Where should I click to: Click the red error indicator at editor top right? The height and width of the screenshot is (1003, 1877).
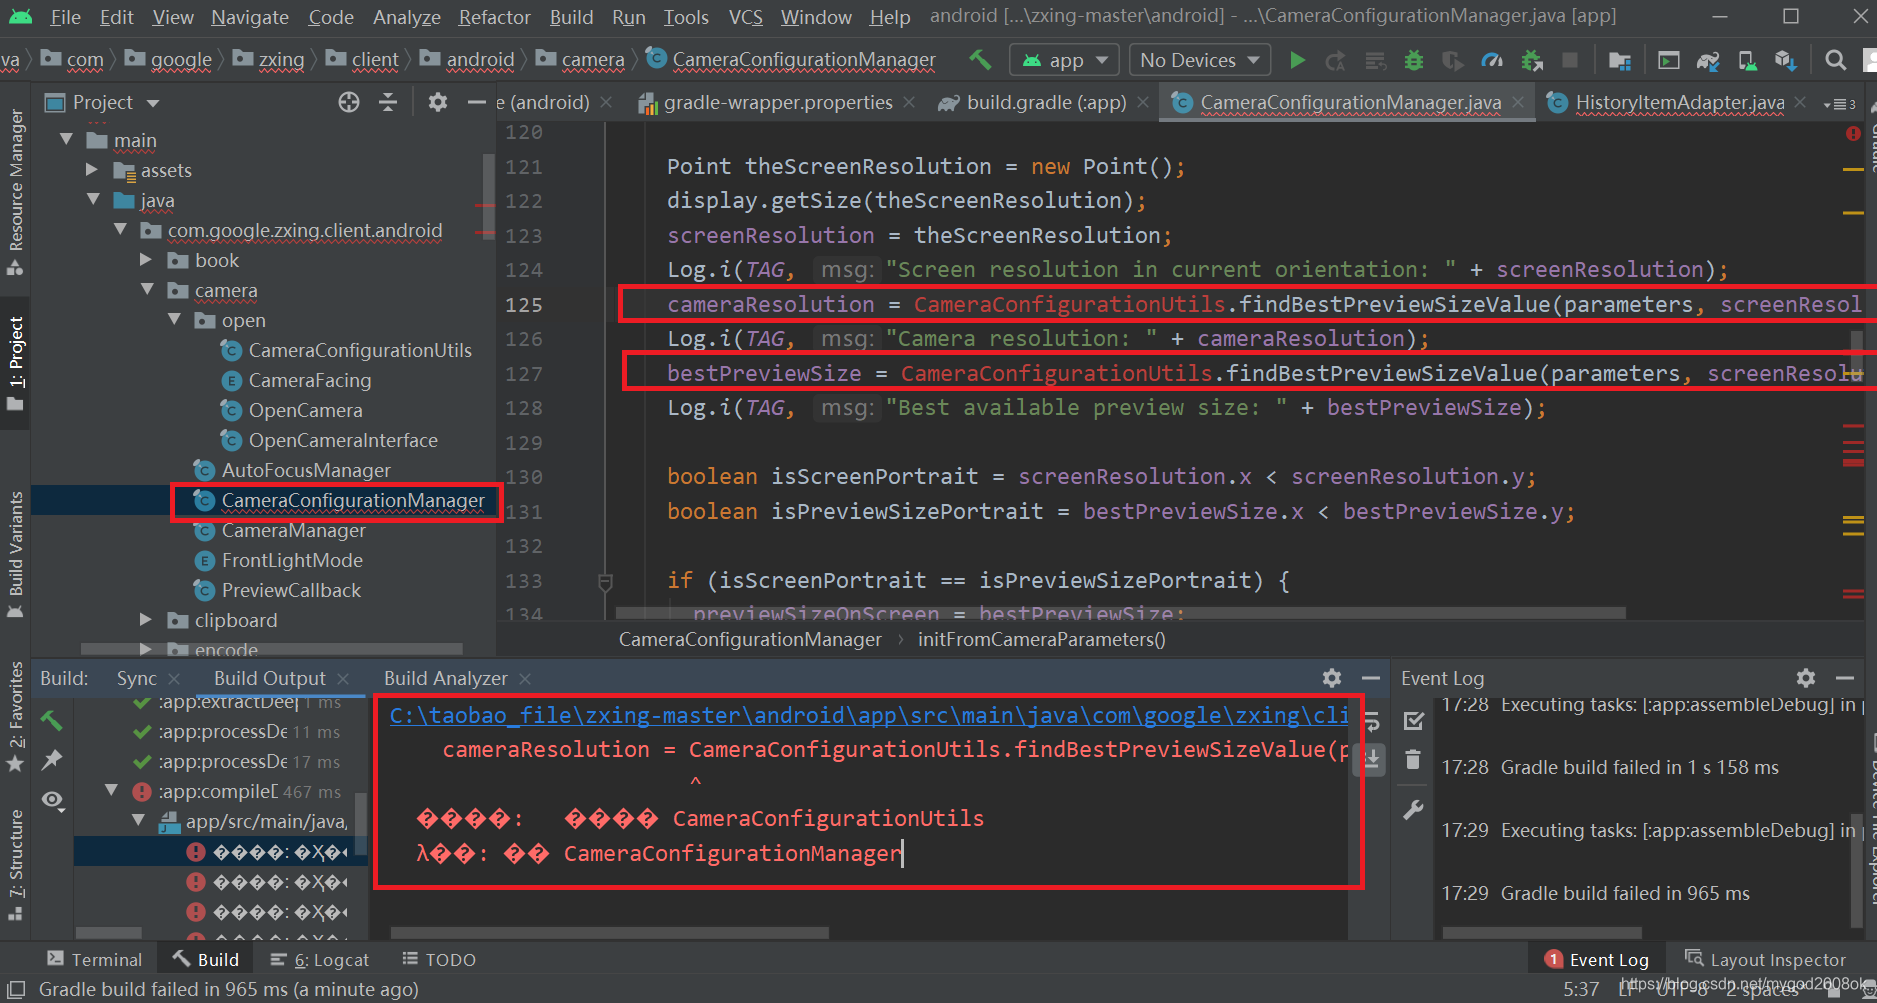(x=1853, y=133)
